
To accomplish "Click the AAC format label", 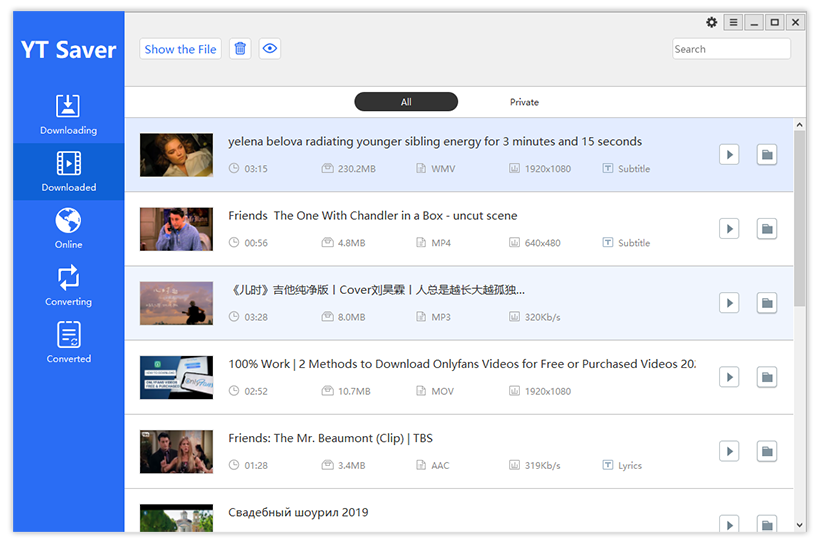I will [x=440, y=466].
